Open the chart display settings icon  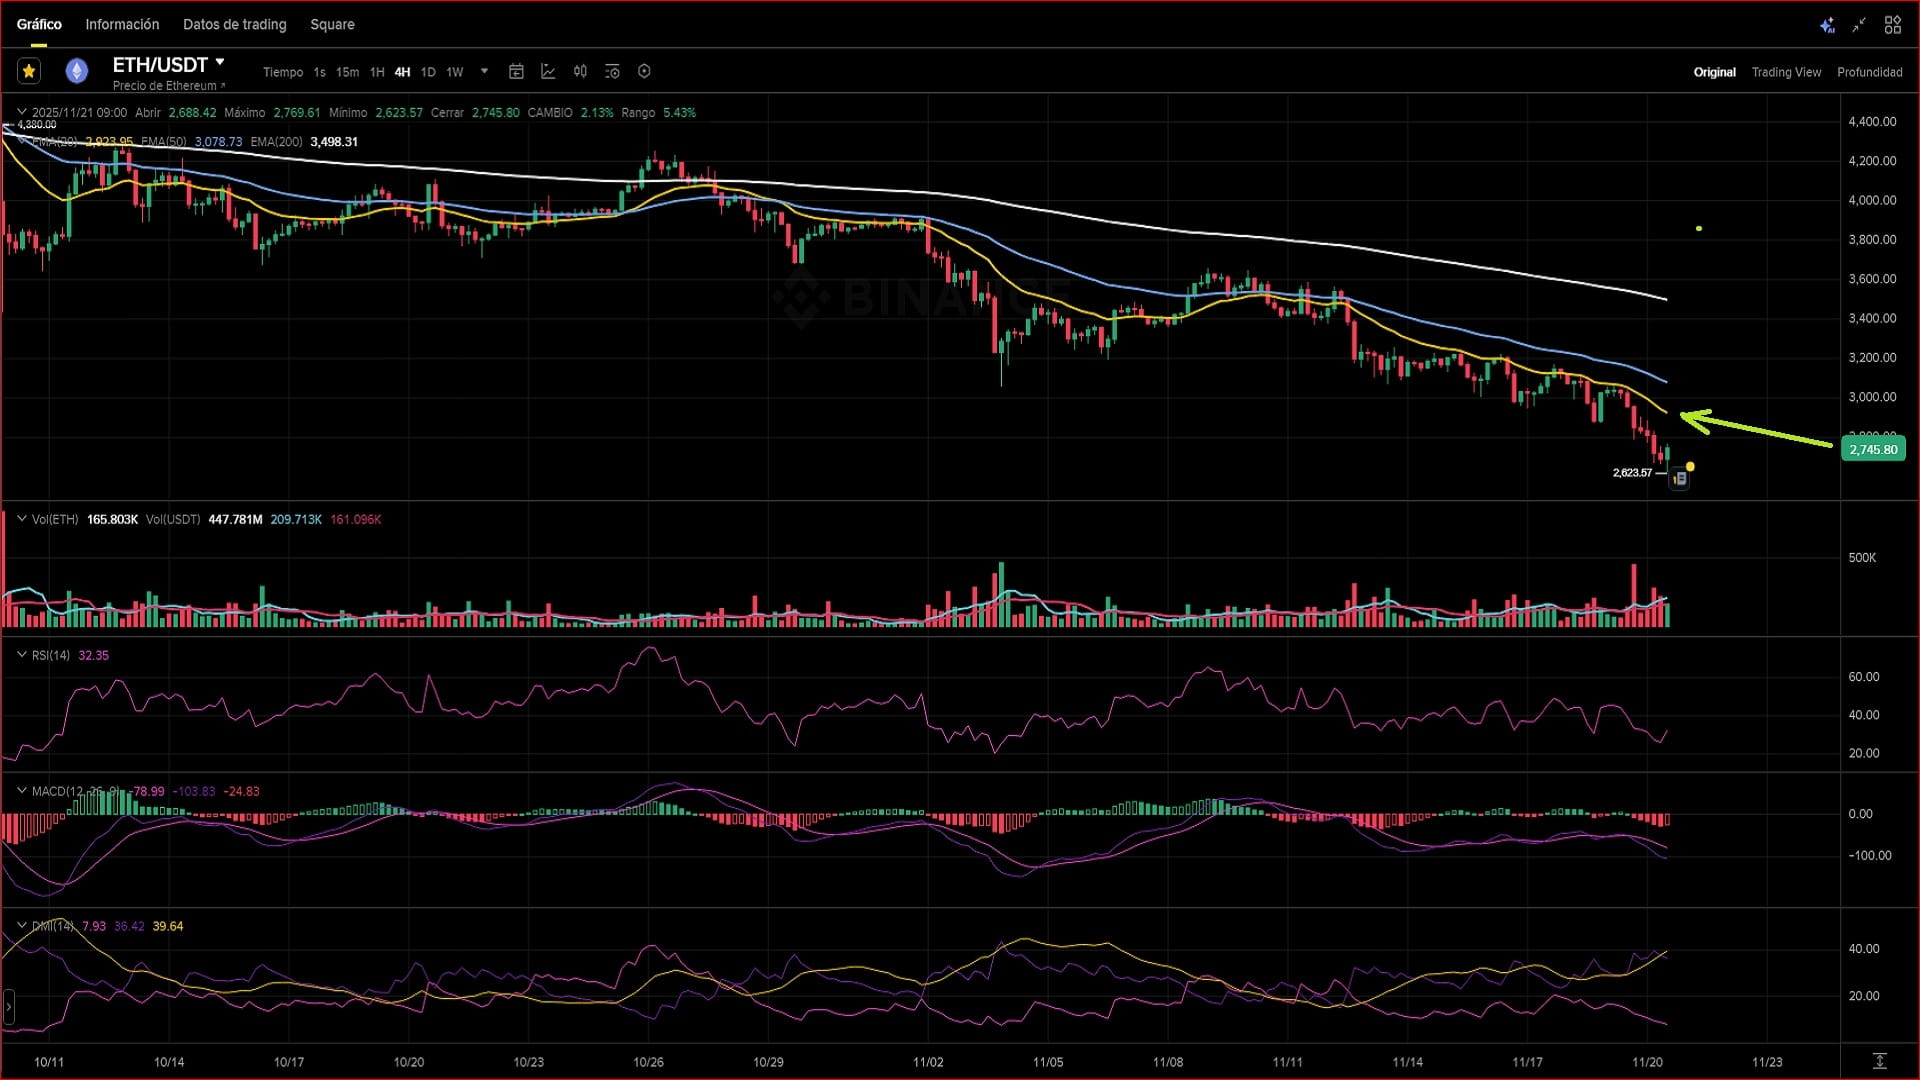(x=612, y=71)
